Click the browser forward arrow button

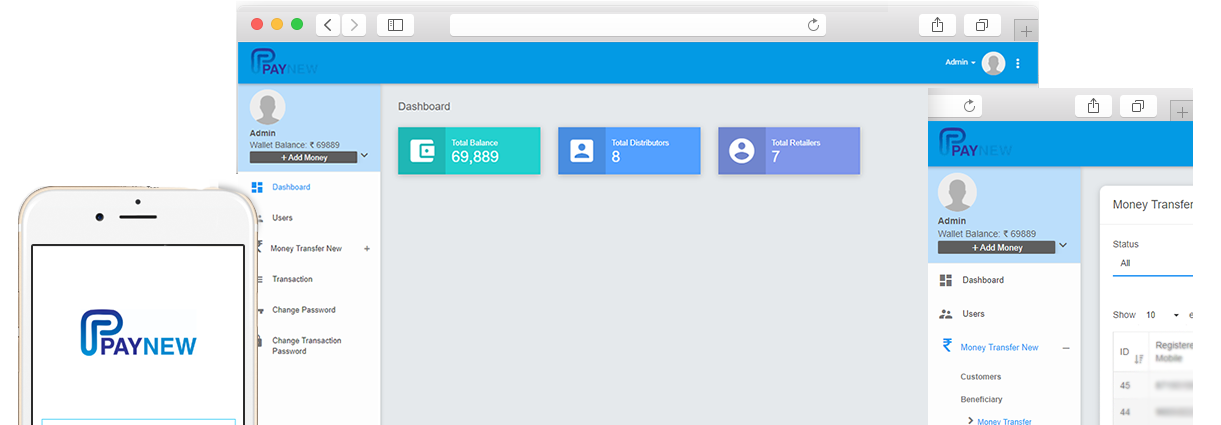point(354,25)
